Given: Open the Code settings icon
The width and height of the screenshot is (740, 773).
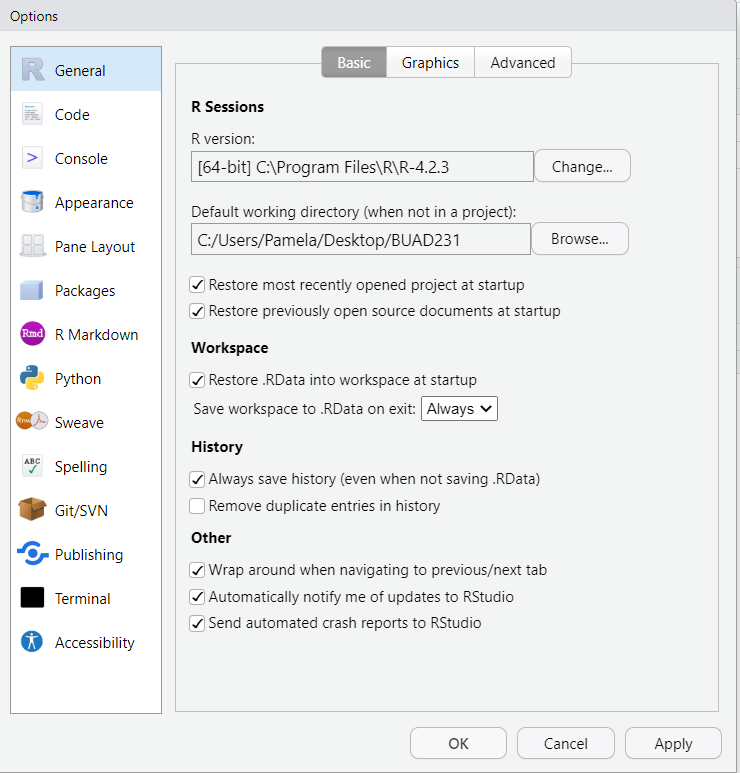Looking at the screenshot, I should coord(33,114).
